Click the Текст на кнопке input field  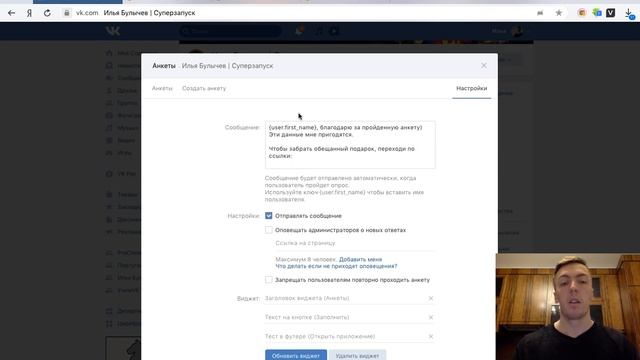point(345,317)
